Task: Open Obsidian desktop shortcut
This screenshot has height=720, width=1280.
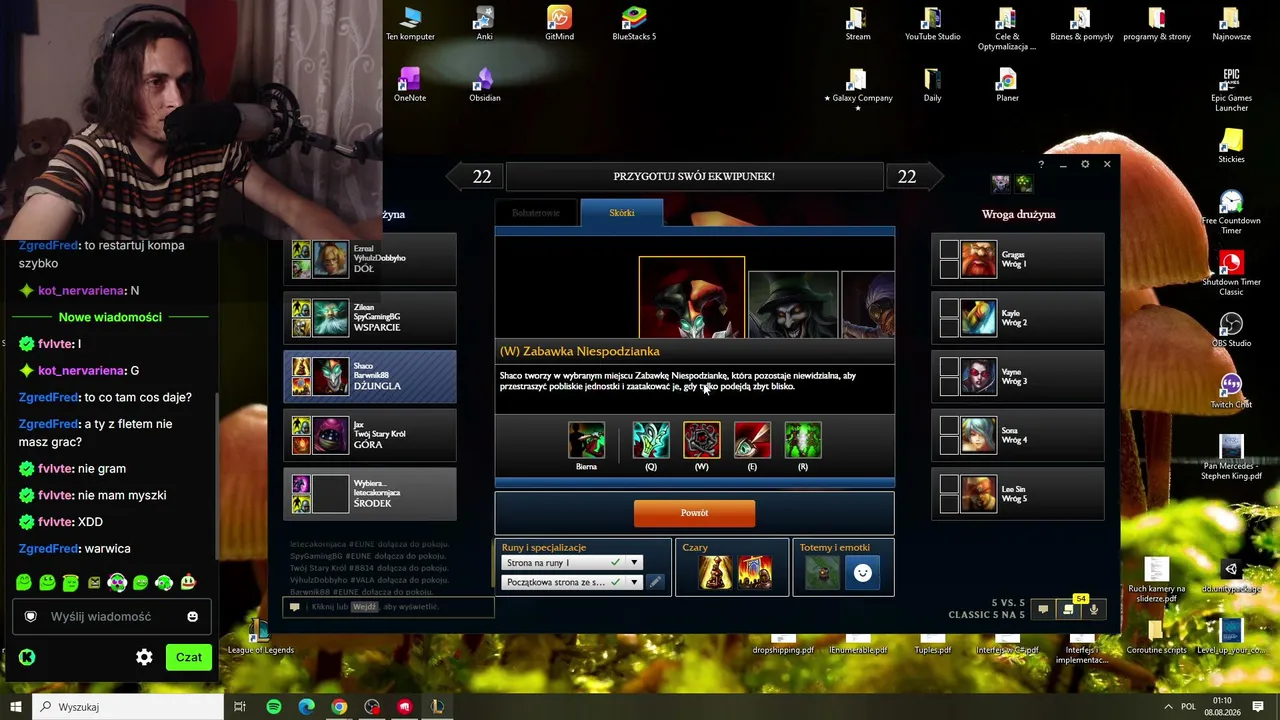Action: (x=485, y=85)
